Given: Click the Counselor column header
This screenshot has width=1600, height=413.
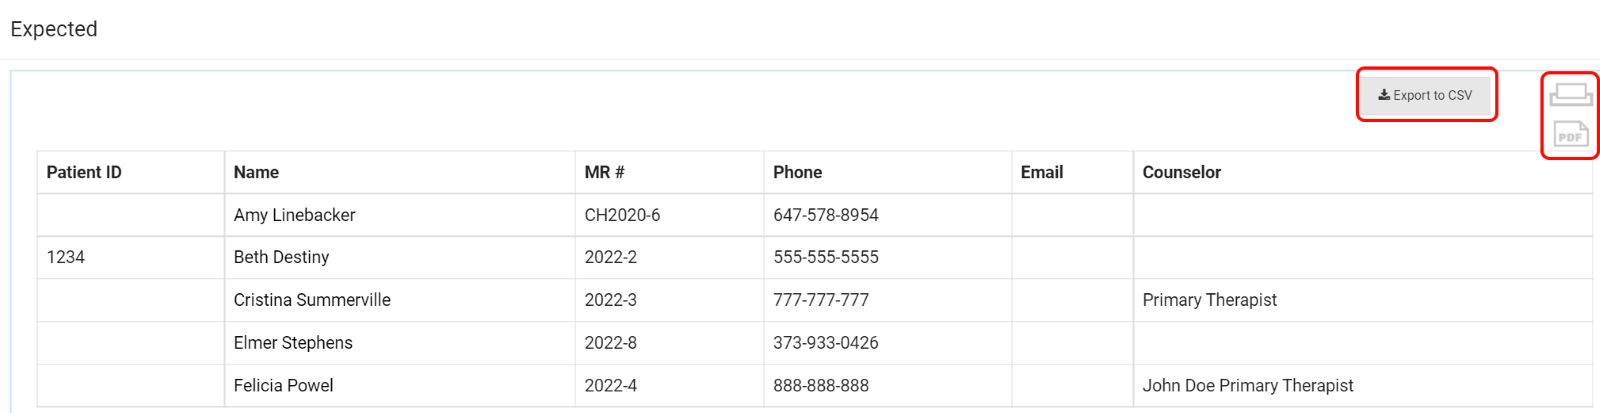Looking at the screenshot, I should [x=1181, y=172].
